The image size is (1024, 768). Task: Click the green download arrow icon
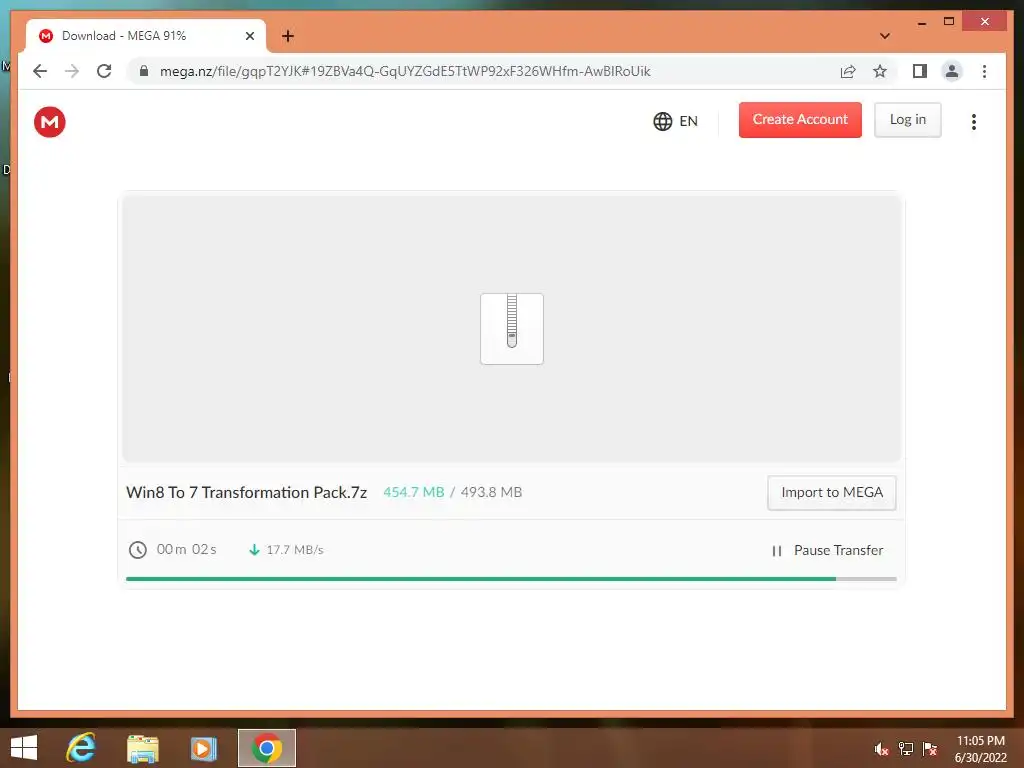point(255,550)
